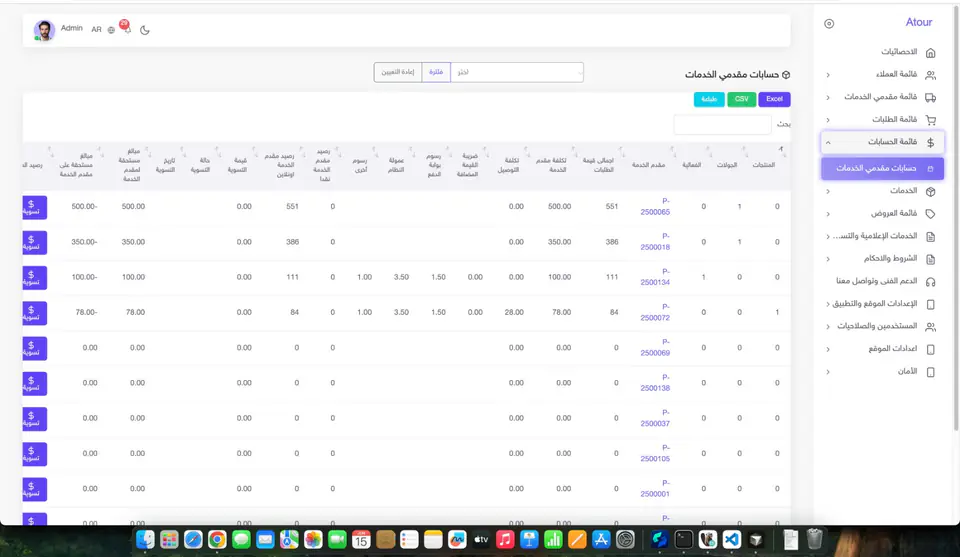Sort by اجمالي قيمة الطلبات column header
Screen dimensions: 960x557
[598, 165]
